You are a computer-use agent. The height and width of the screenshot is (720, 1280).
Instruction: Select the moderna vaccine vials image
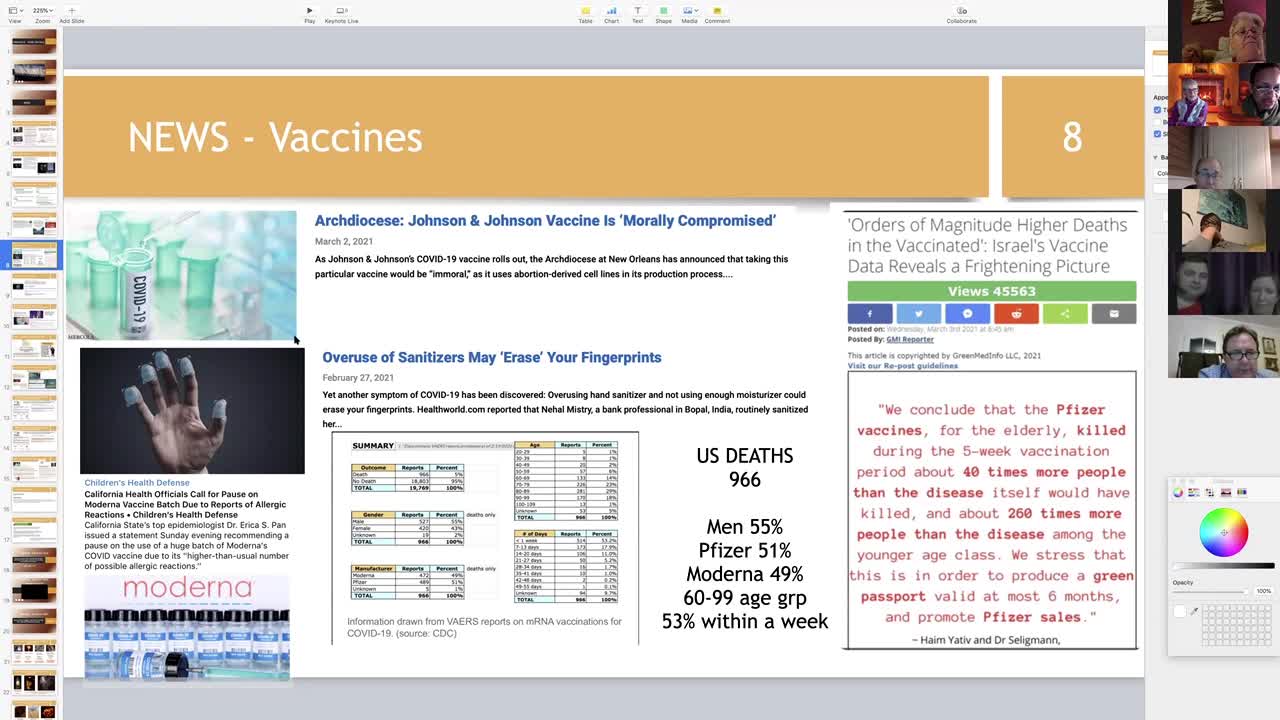tap(187, 628)
